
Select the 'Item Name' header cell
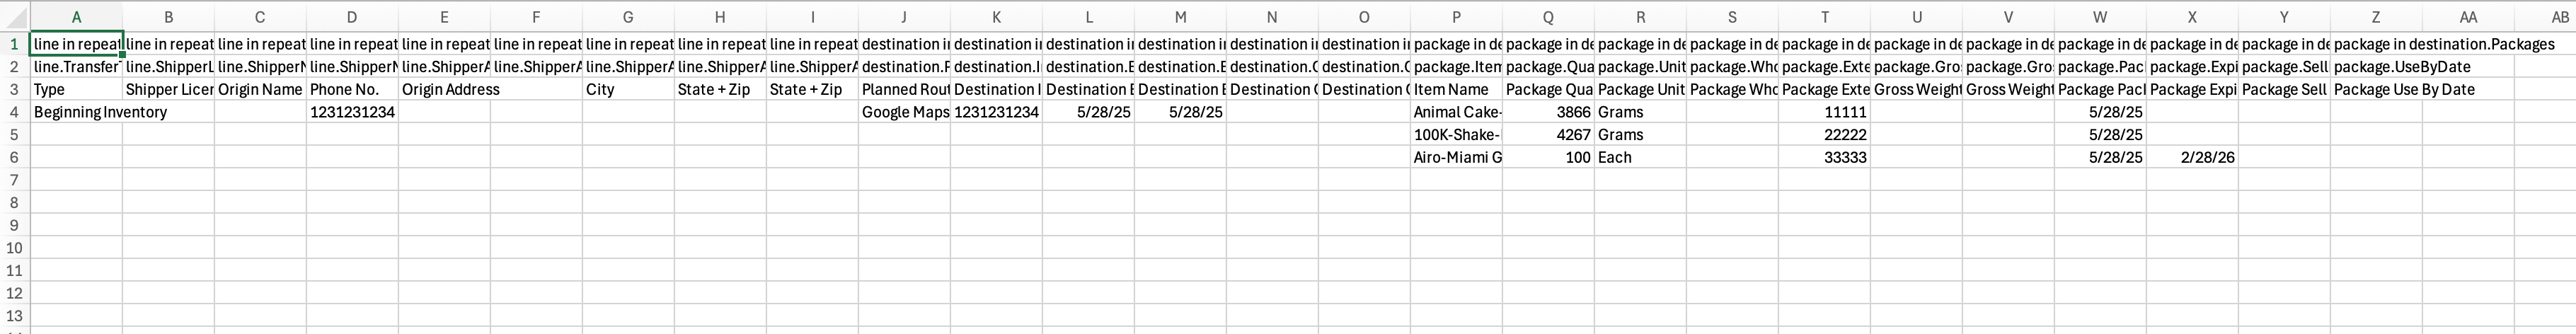pyautogui.click(x=1456, y=89)
